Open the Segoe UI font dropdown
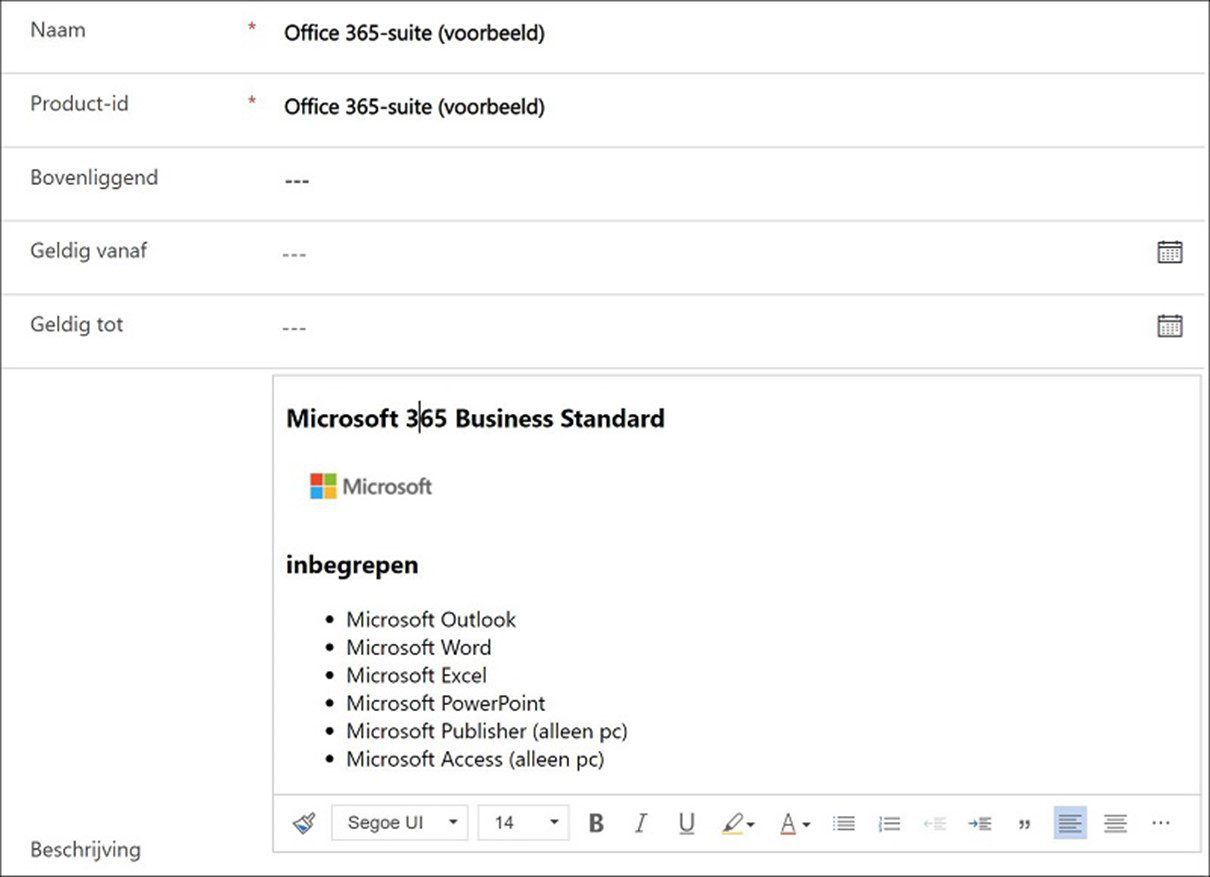1210x877 pixels. click(400, 823)
